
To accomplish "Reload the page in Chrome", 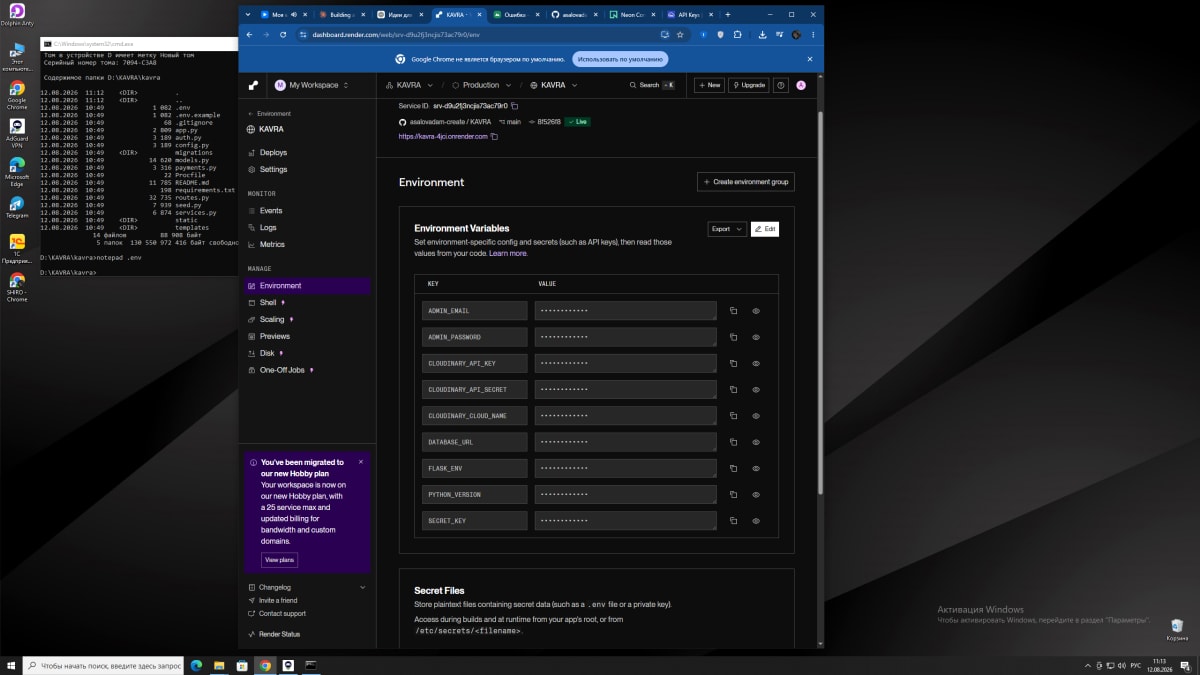I will pos(283,34).
